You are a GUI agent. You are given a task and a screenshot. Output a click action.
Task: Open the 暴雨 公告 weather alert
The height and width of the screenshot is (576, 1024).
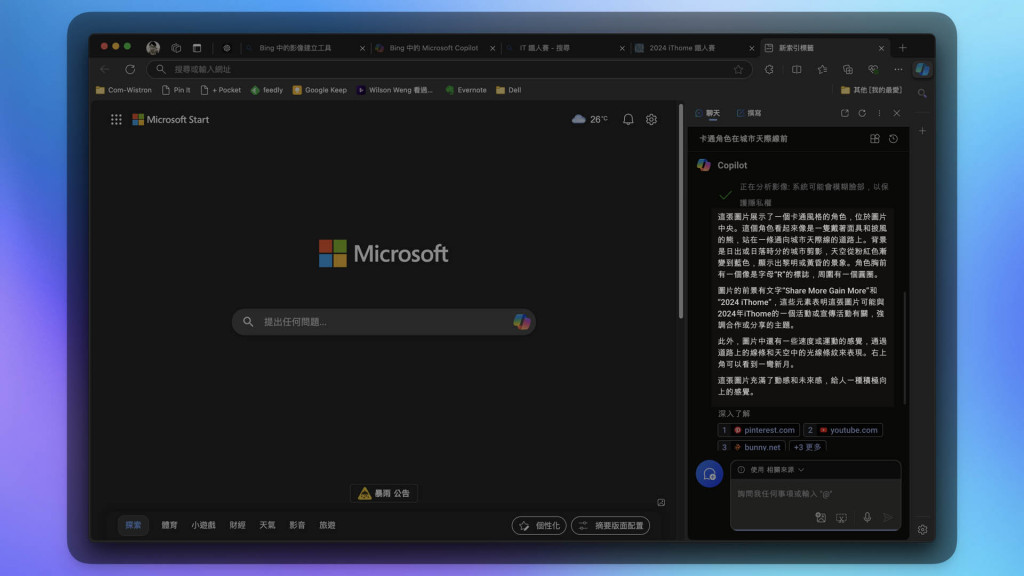coord(384,493)
